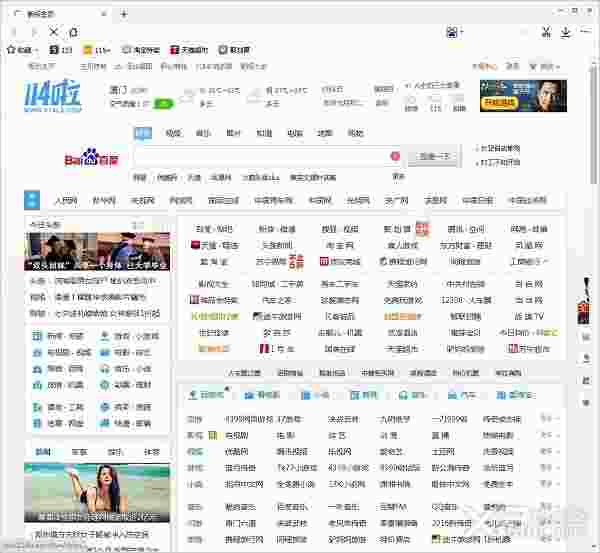Expand the top-right page header dropdown
This screenshot has width=600, height=553.
click(x=558, y=67)
